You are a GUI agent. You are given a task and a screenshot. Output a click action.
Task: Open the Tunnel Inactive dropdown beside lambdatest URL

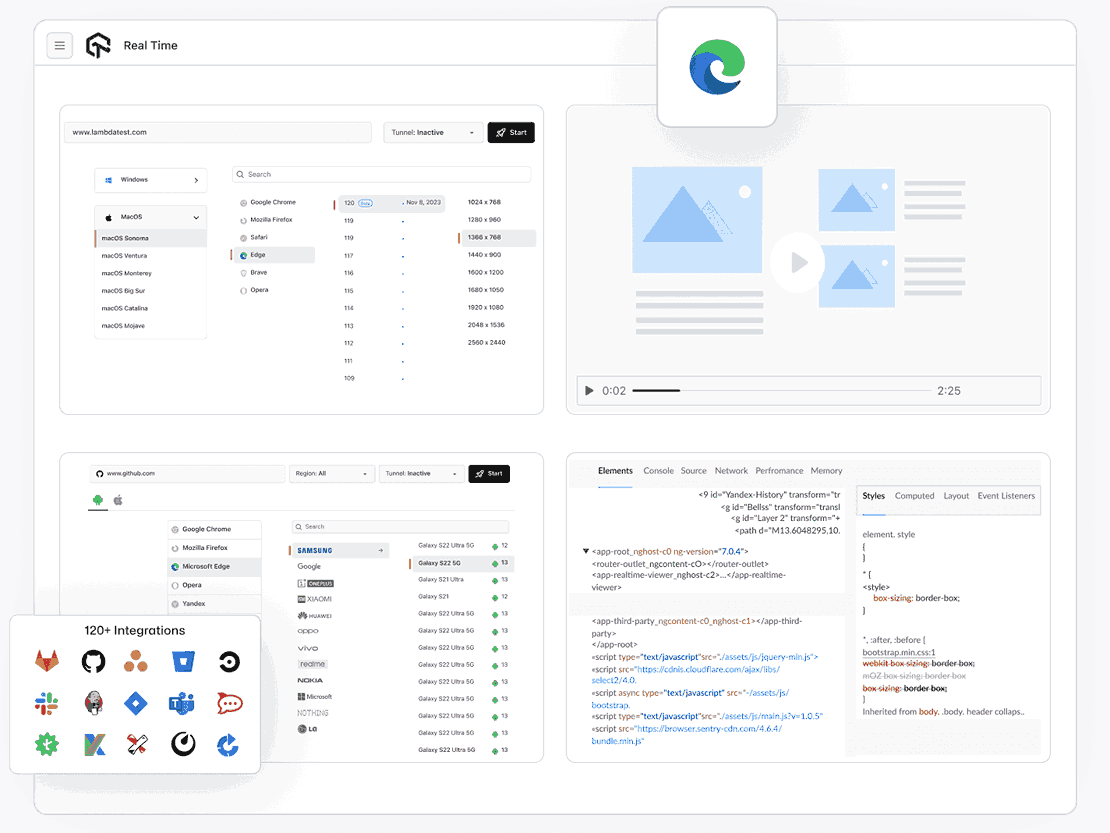(432, 132)
